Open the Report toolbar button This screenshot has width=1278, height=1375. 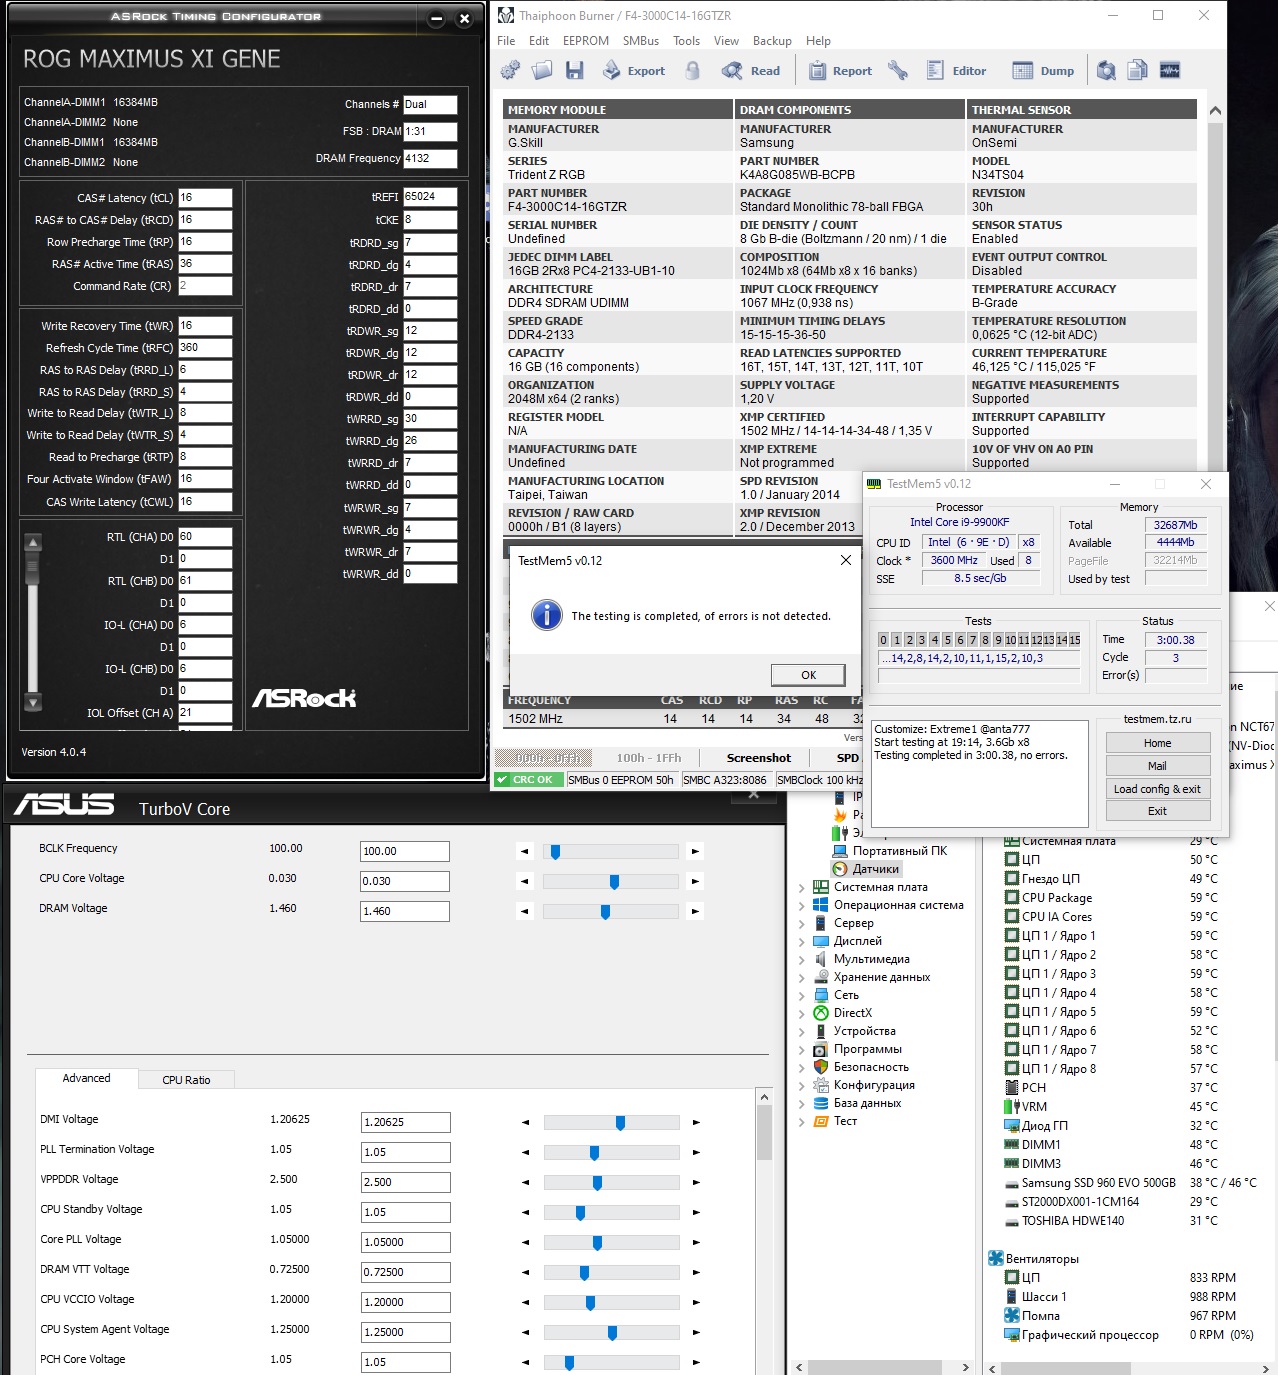click(x=840, y=71)
